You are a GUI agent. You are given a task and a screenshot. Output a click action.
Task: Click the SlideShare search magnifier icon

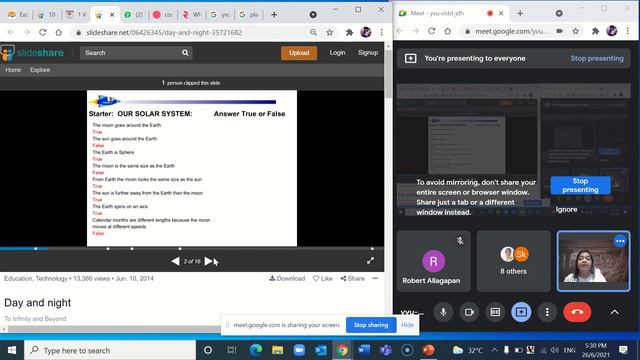click(x=185, y=53)
